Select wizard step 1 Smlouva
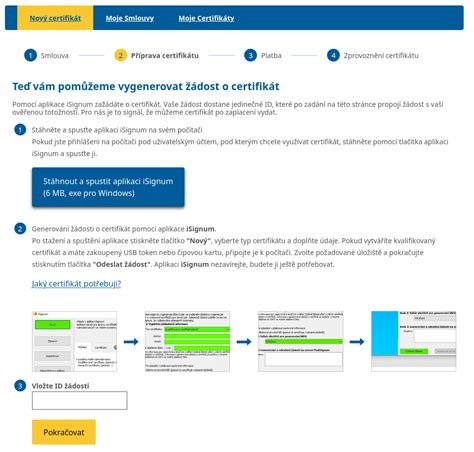This screenshot has width=474, height=452. [x=47, y=55]
